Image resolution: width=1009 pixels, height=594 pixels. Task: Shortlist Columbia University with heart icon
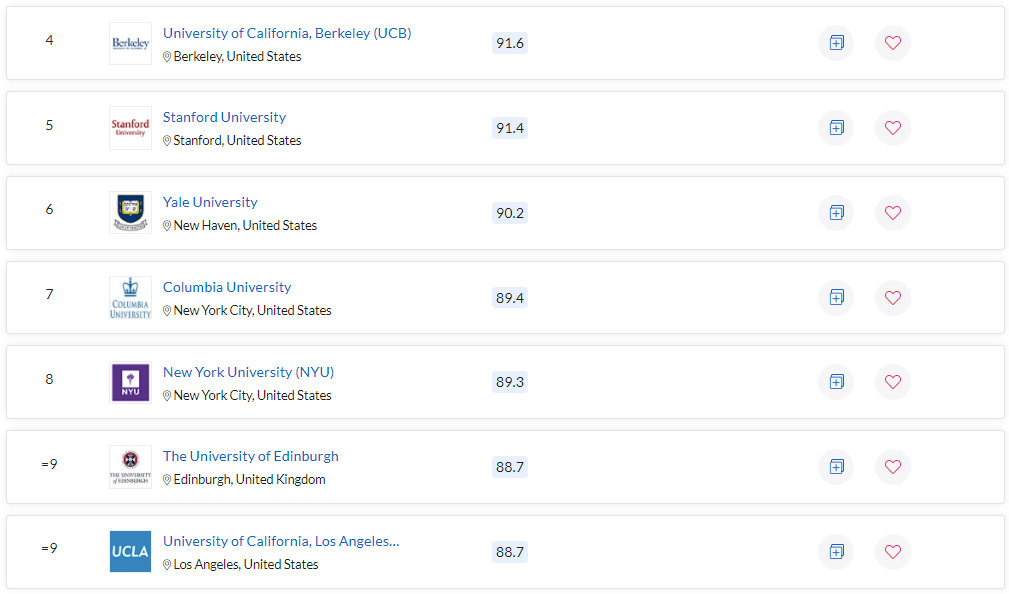(x=893, y=298)
